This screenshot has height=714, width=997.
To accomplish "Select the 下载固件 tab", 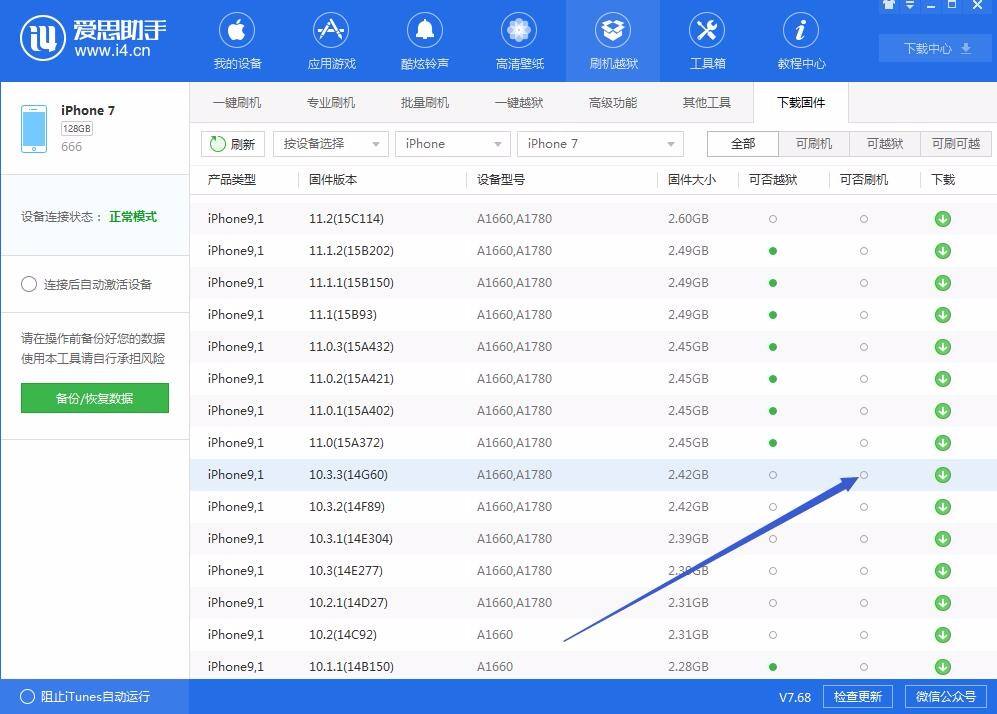I will [801, 102].
